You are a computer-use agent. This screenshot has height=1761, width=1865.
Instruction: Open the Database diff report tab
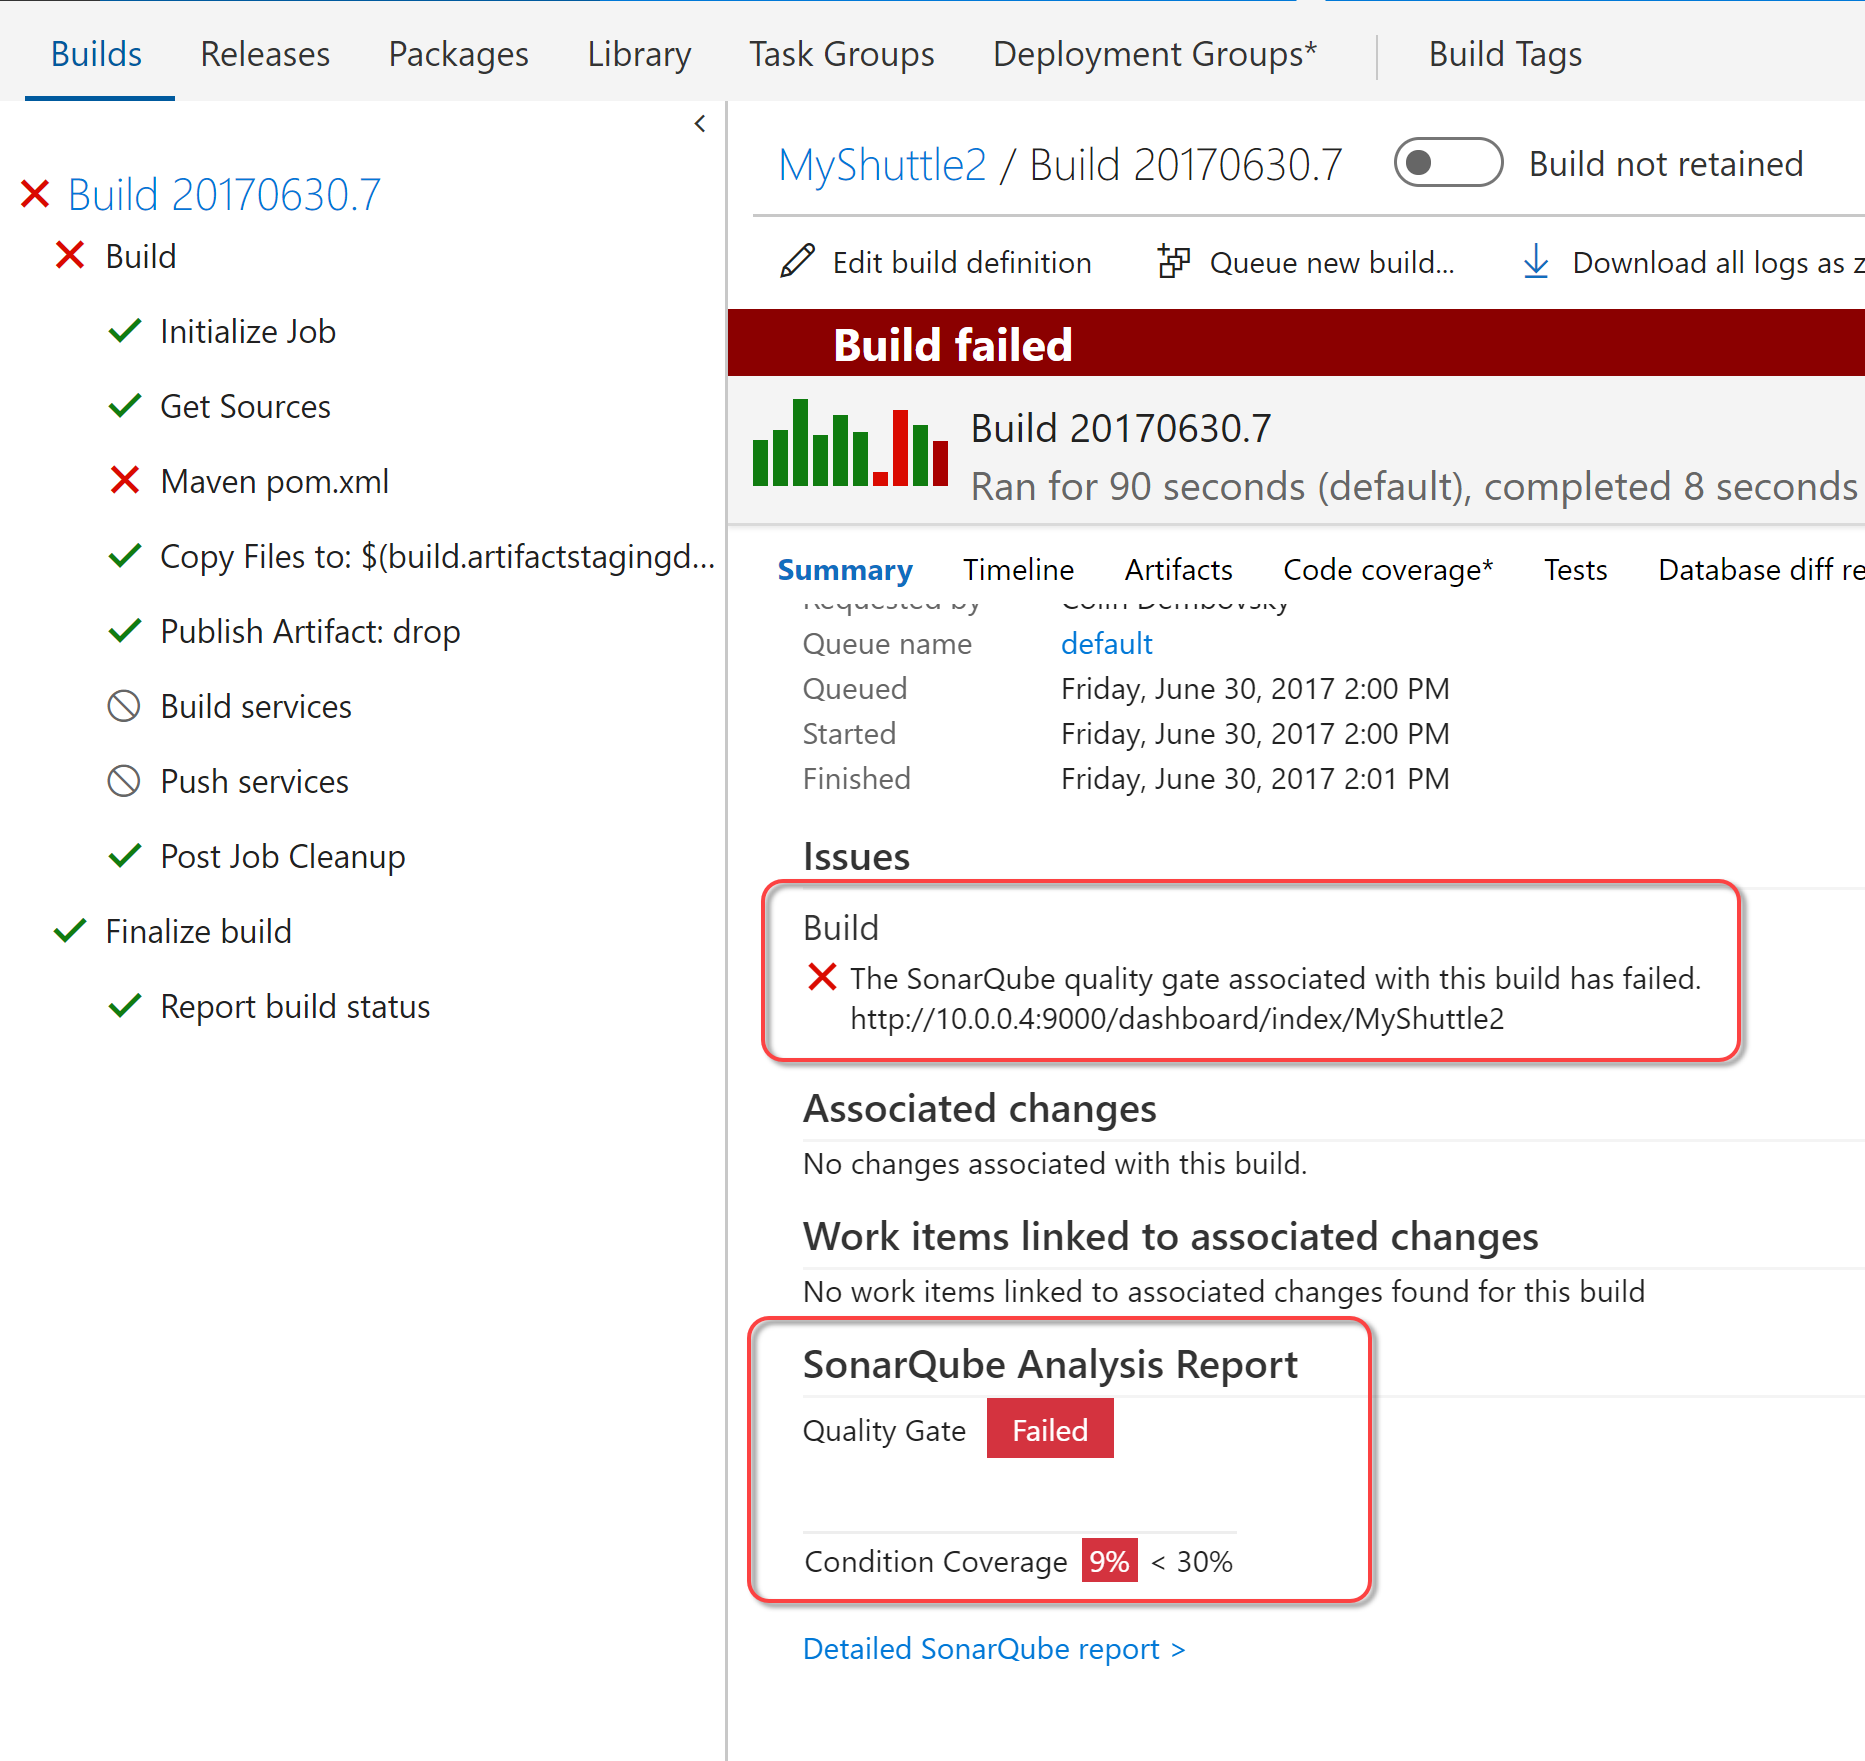point(1761,570)
